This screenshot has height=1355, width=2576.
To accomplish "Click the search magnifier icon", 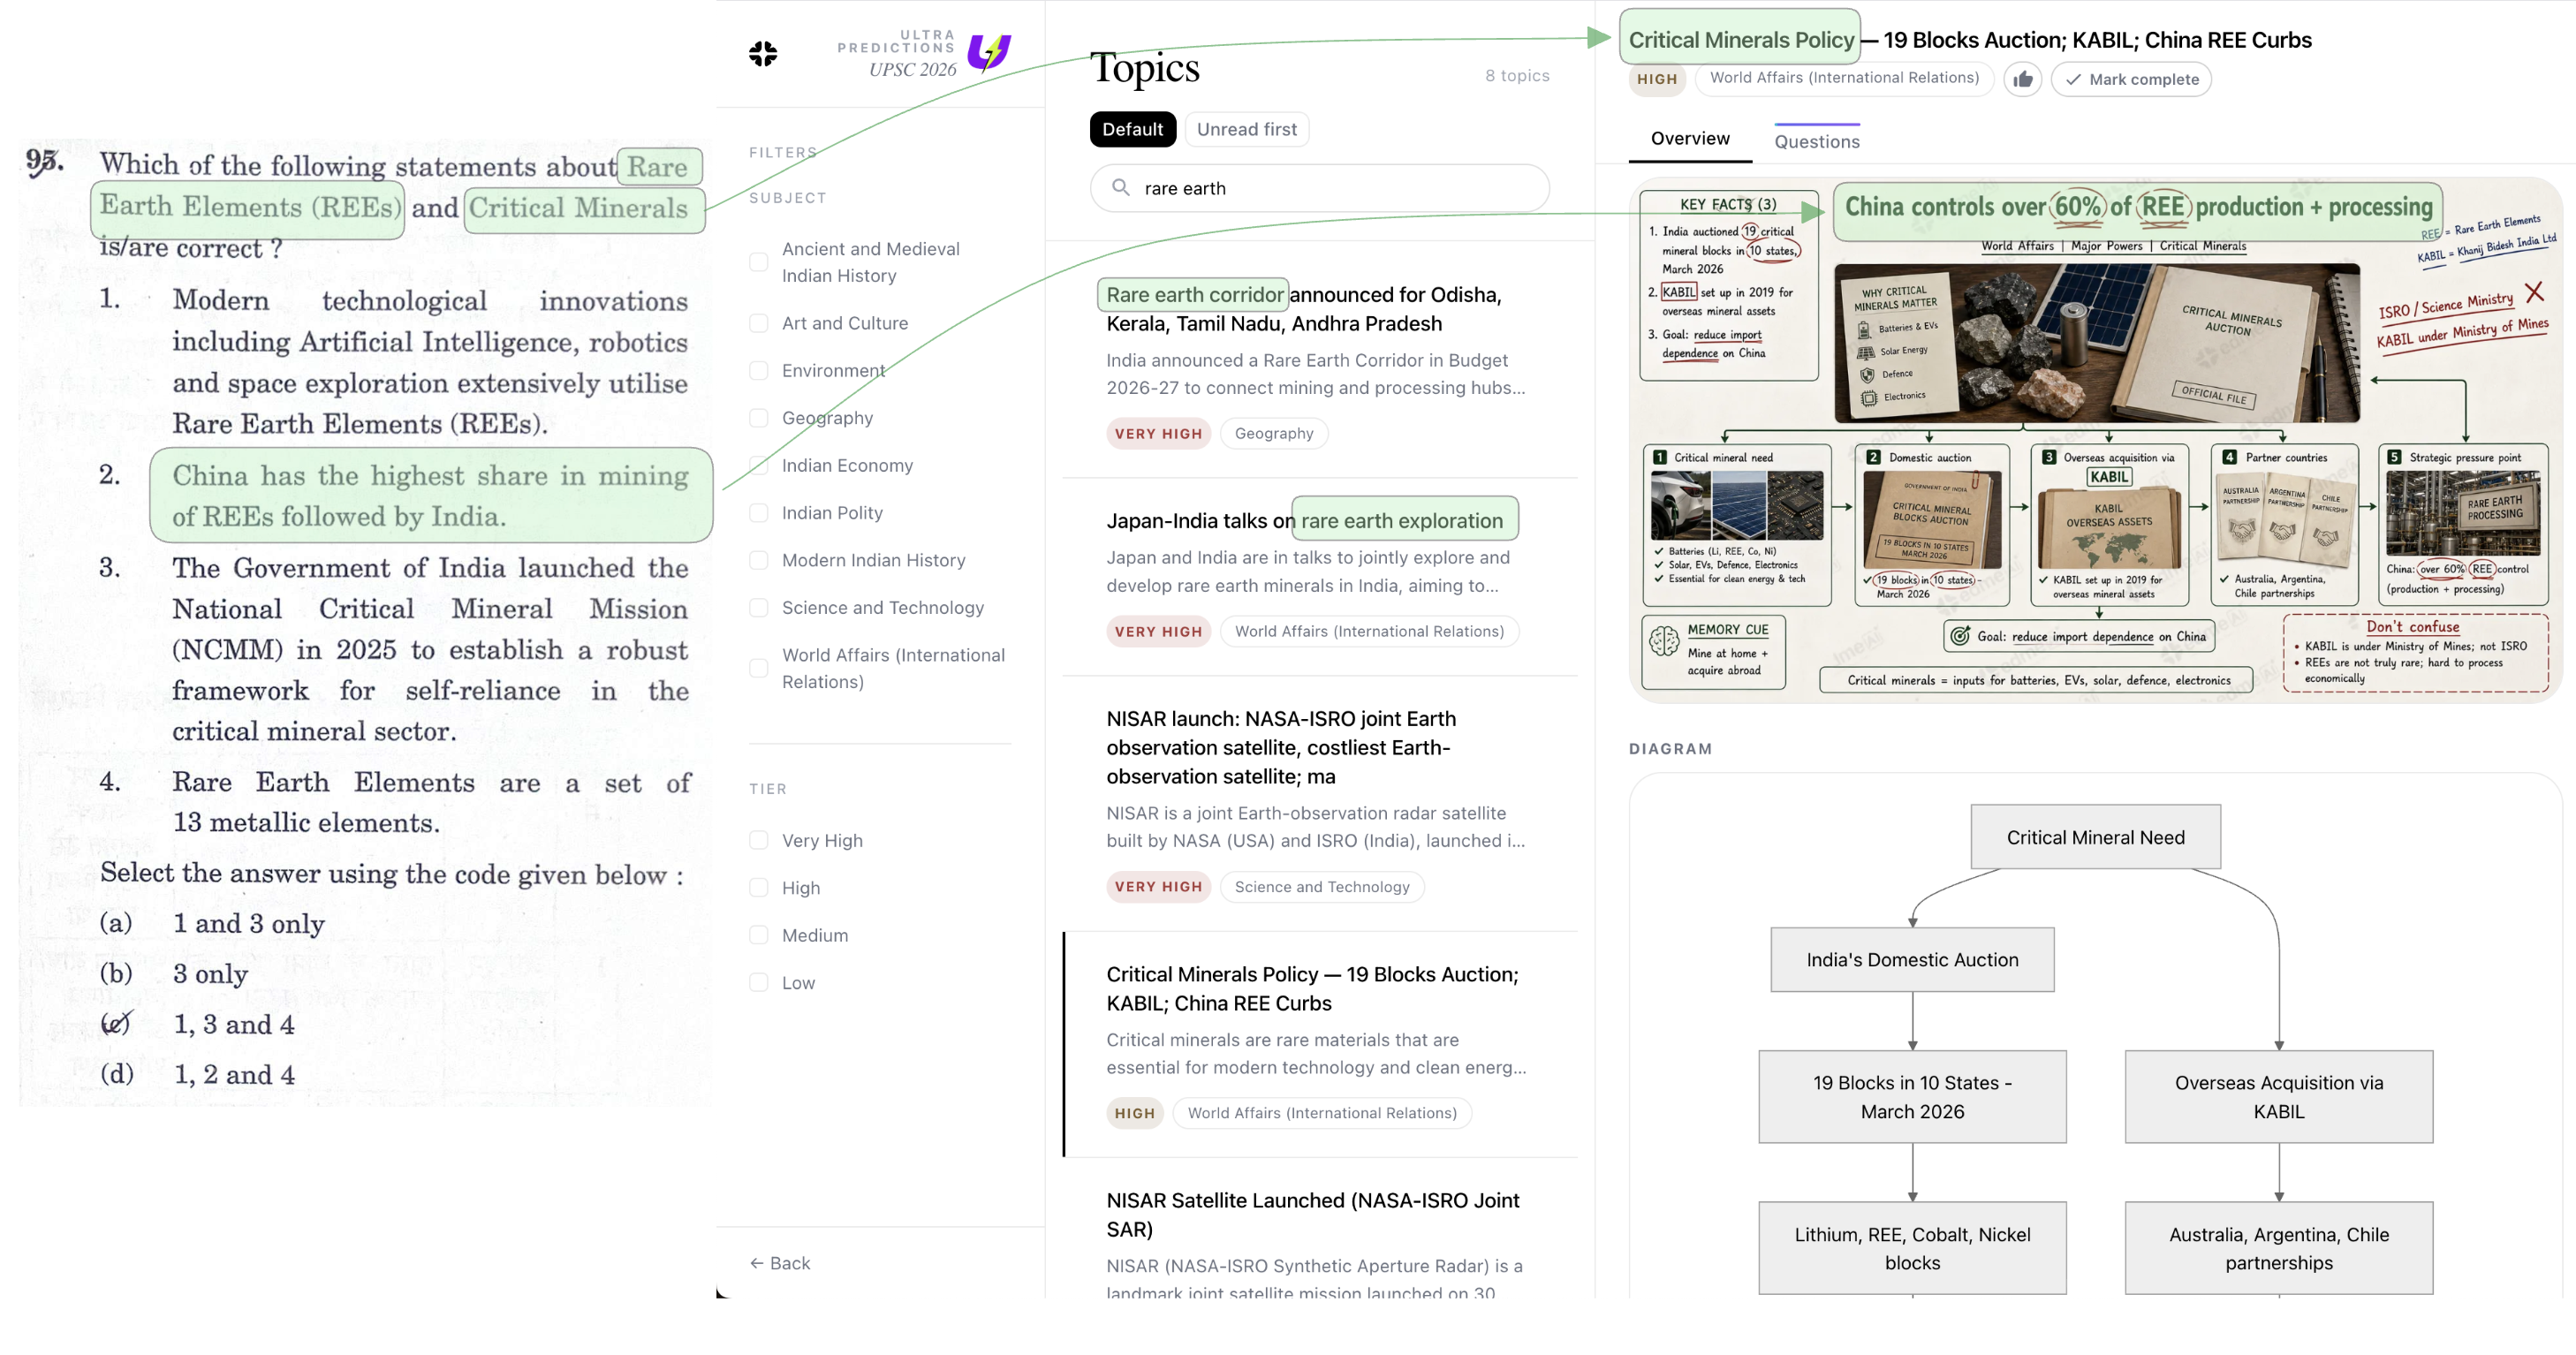I will click(1120, 188).
